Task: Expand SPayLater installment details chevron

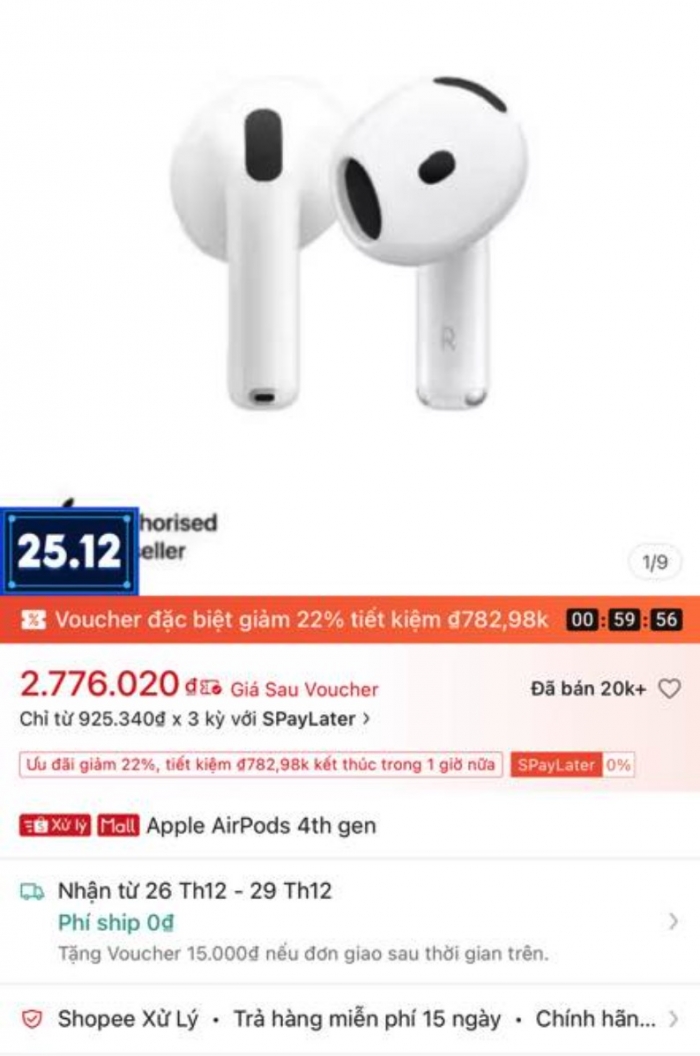Action: coord(367,719)
